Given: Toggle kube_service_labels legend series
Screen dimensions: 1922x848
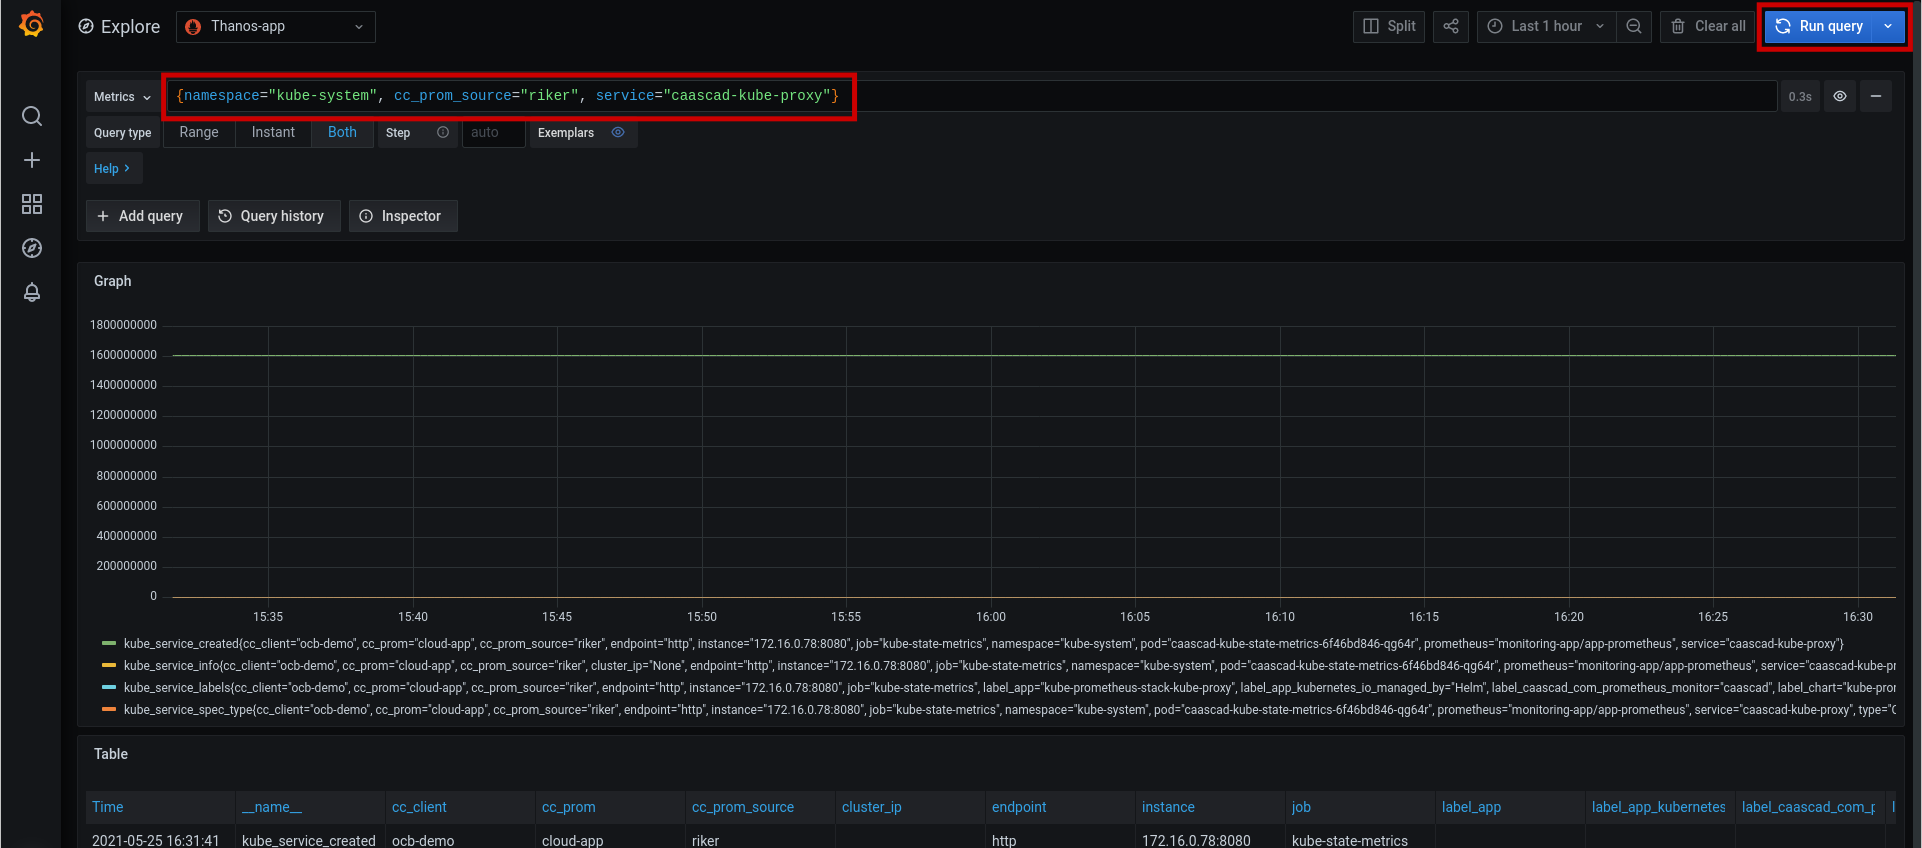Looking at the screenshot, I should 1009,688.
